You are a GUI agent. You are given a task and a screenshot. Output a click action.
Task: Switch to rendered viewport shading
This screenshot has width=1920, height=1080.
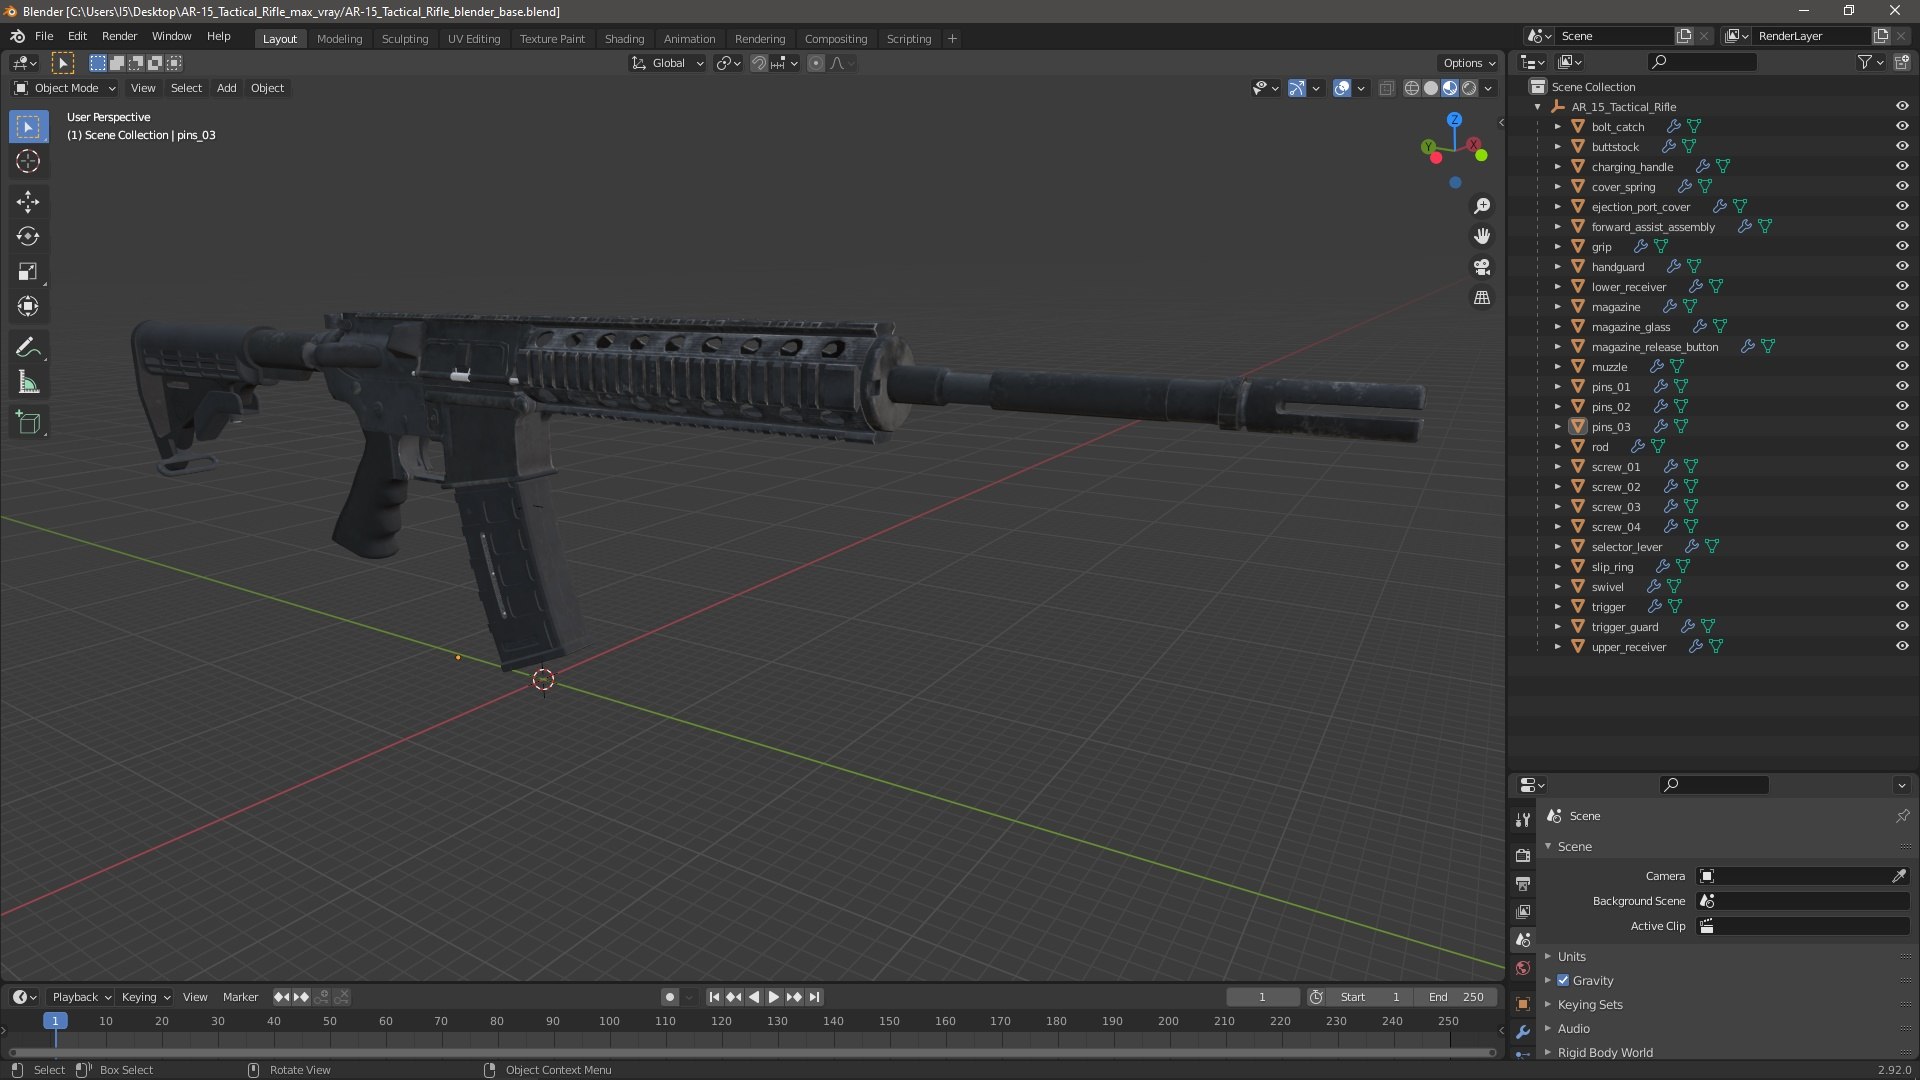tap(1469, 89)
